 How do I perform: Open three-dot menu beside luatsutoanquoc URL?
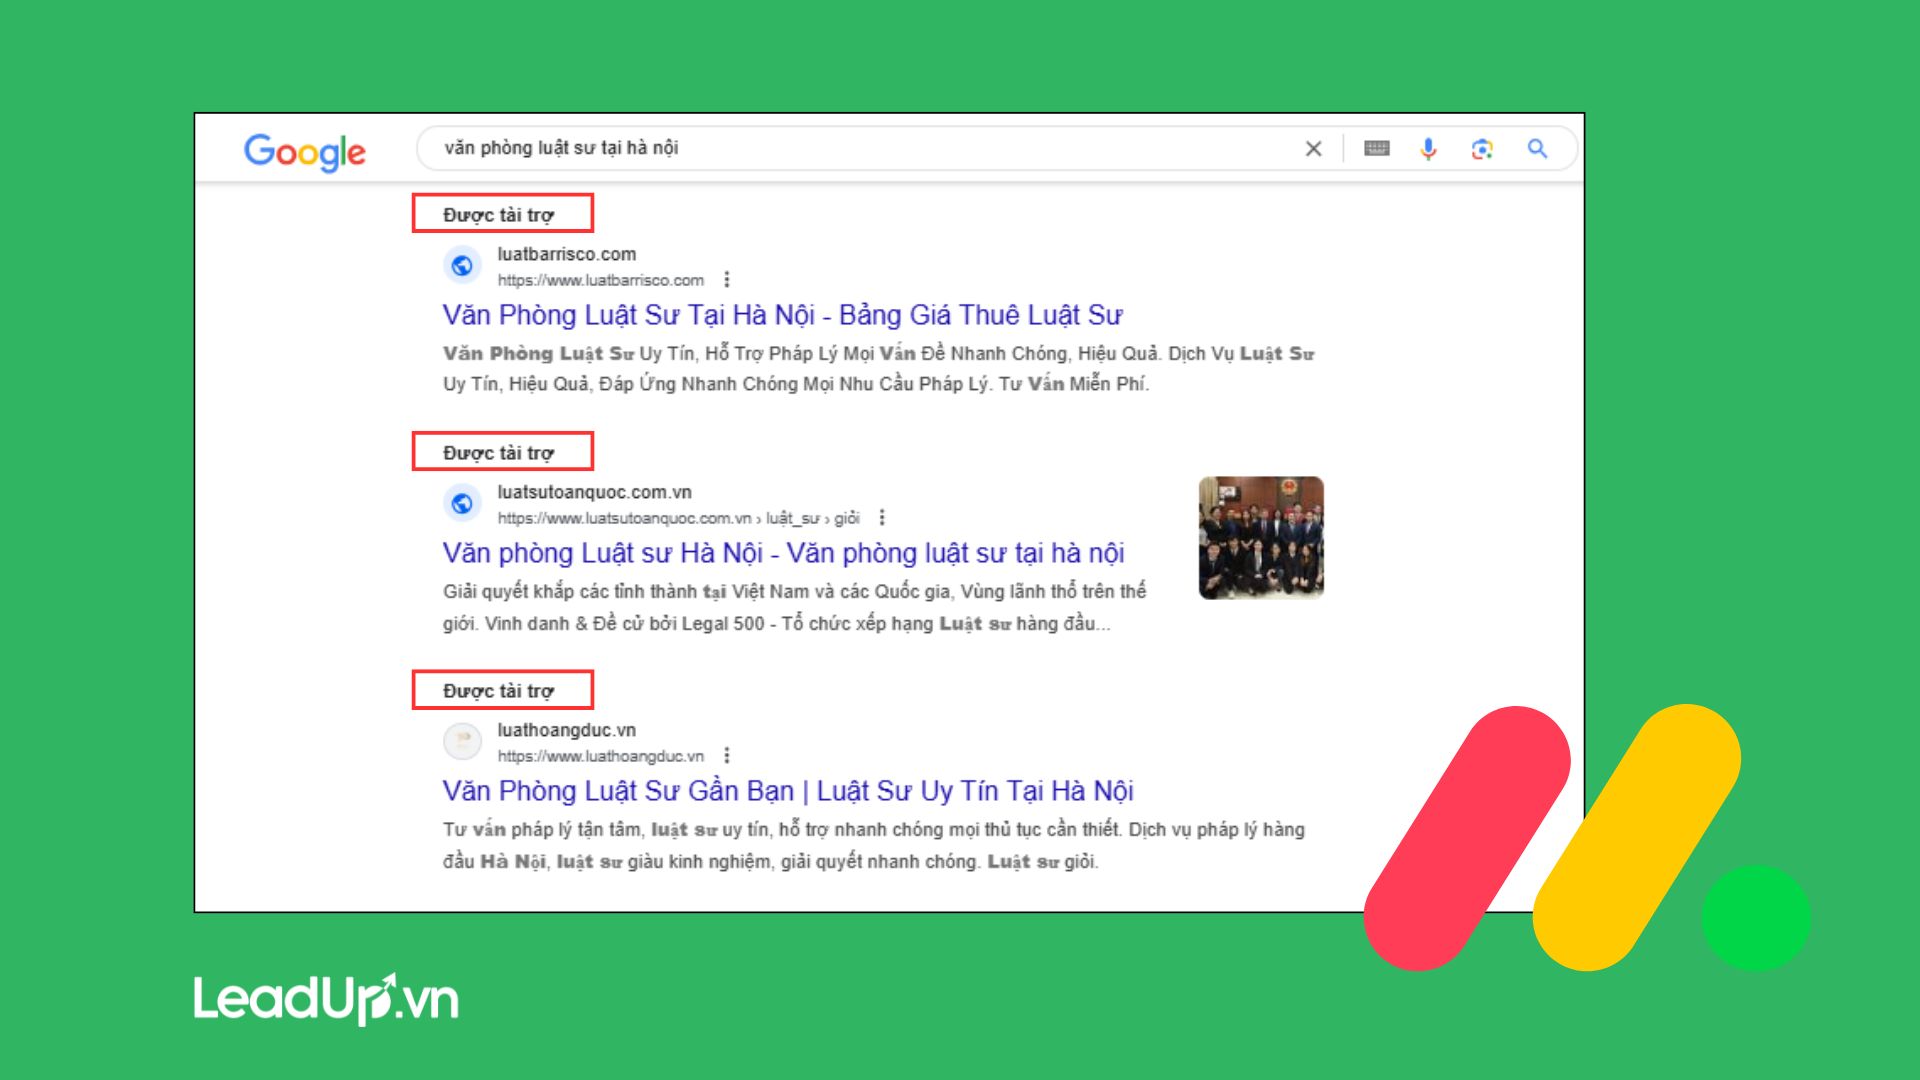[882, 518]
